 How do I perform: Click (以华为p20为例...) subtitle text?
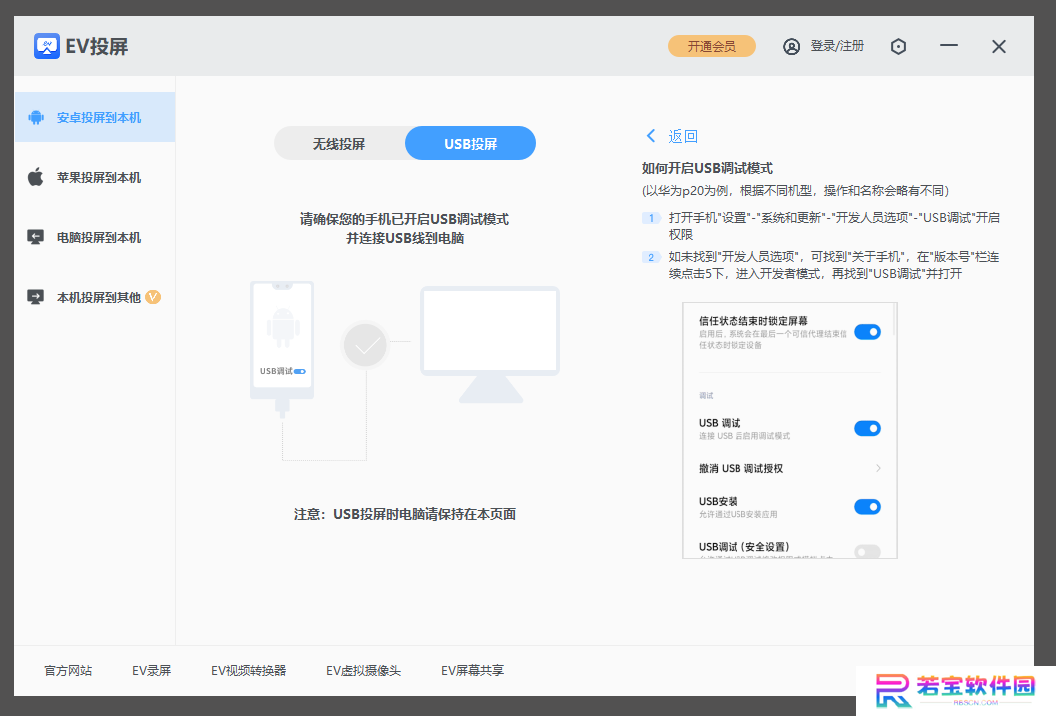(795, 191)
